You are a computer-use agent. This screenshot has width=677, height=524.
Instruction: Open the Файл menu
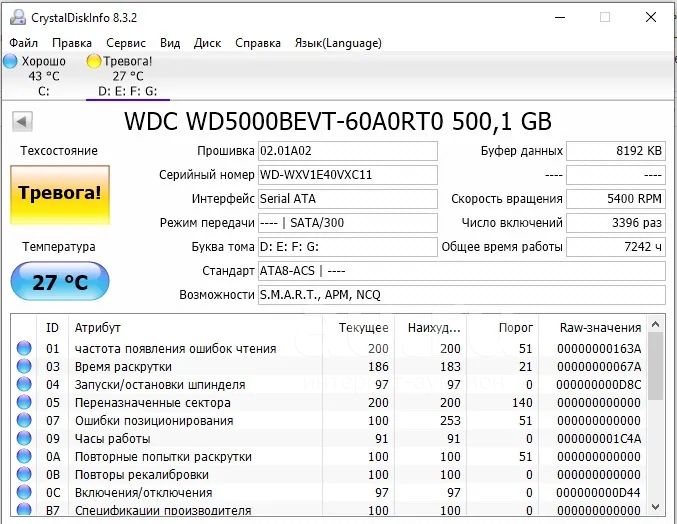click(24, 43)
